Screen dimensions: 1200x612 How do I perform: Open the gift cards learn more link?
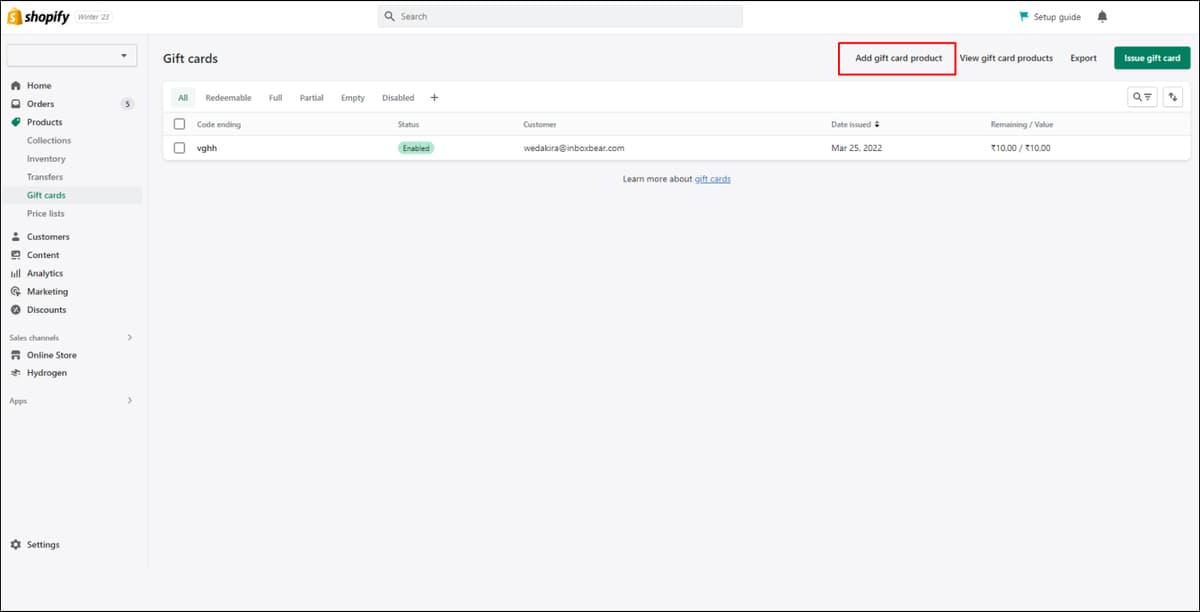click(713, 179)
